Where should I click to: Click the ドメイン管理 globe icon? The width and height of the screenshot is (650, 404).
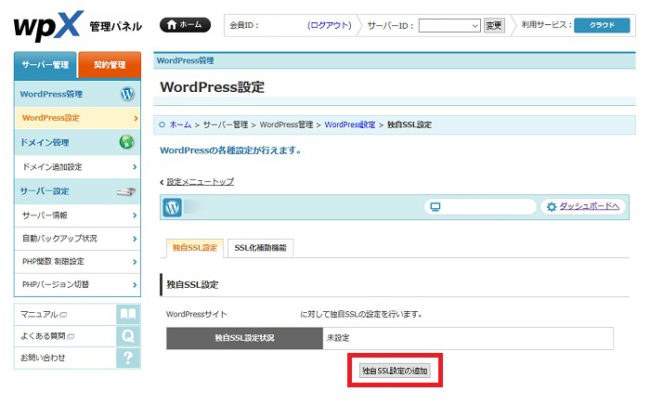pyautogui.click(x=126, y=142)
